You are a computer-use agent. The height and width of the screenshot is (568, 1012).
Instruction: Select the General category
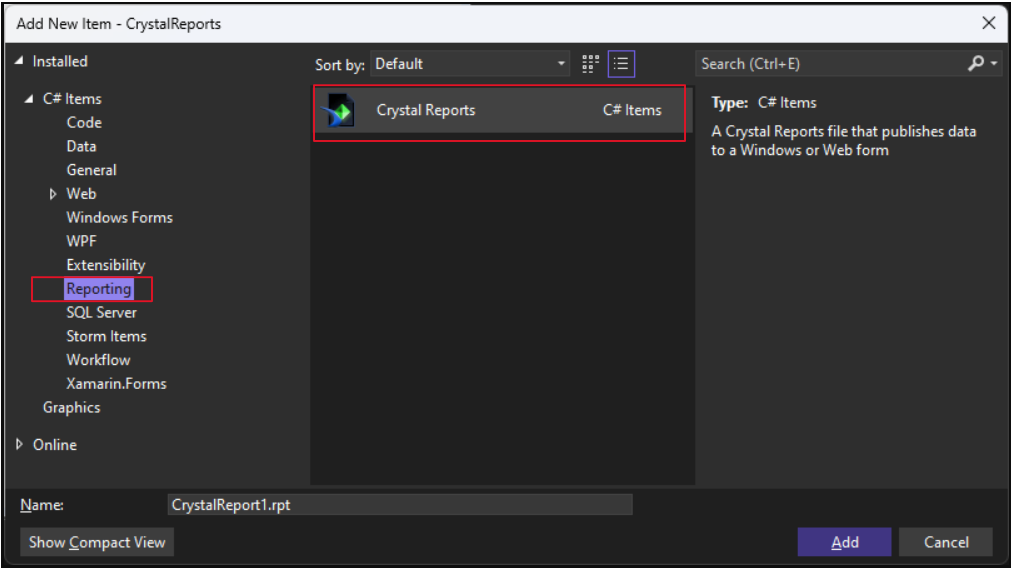[x=92, y=170]
